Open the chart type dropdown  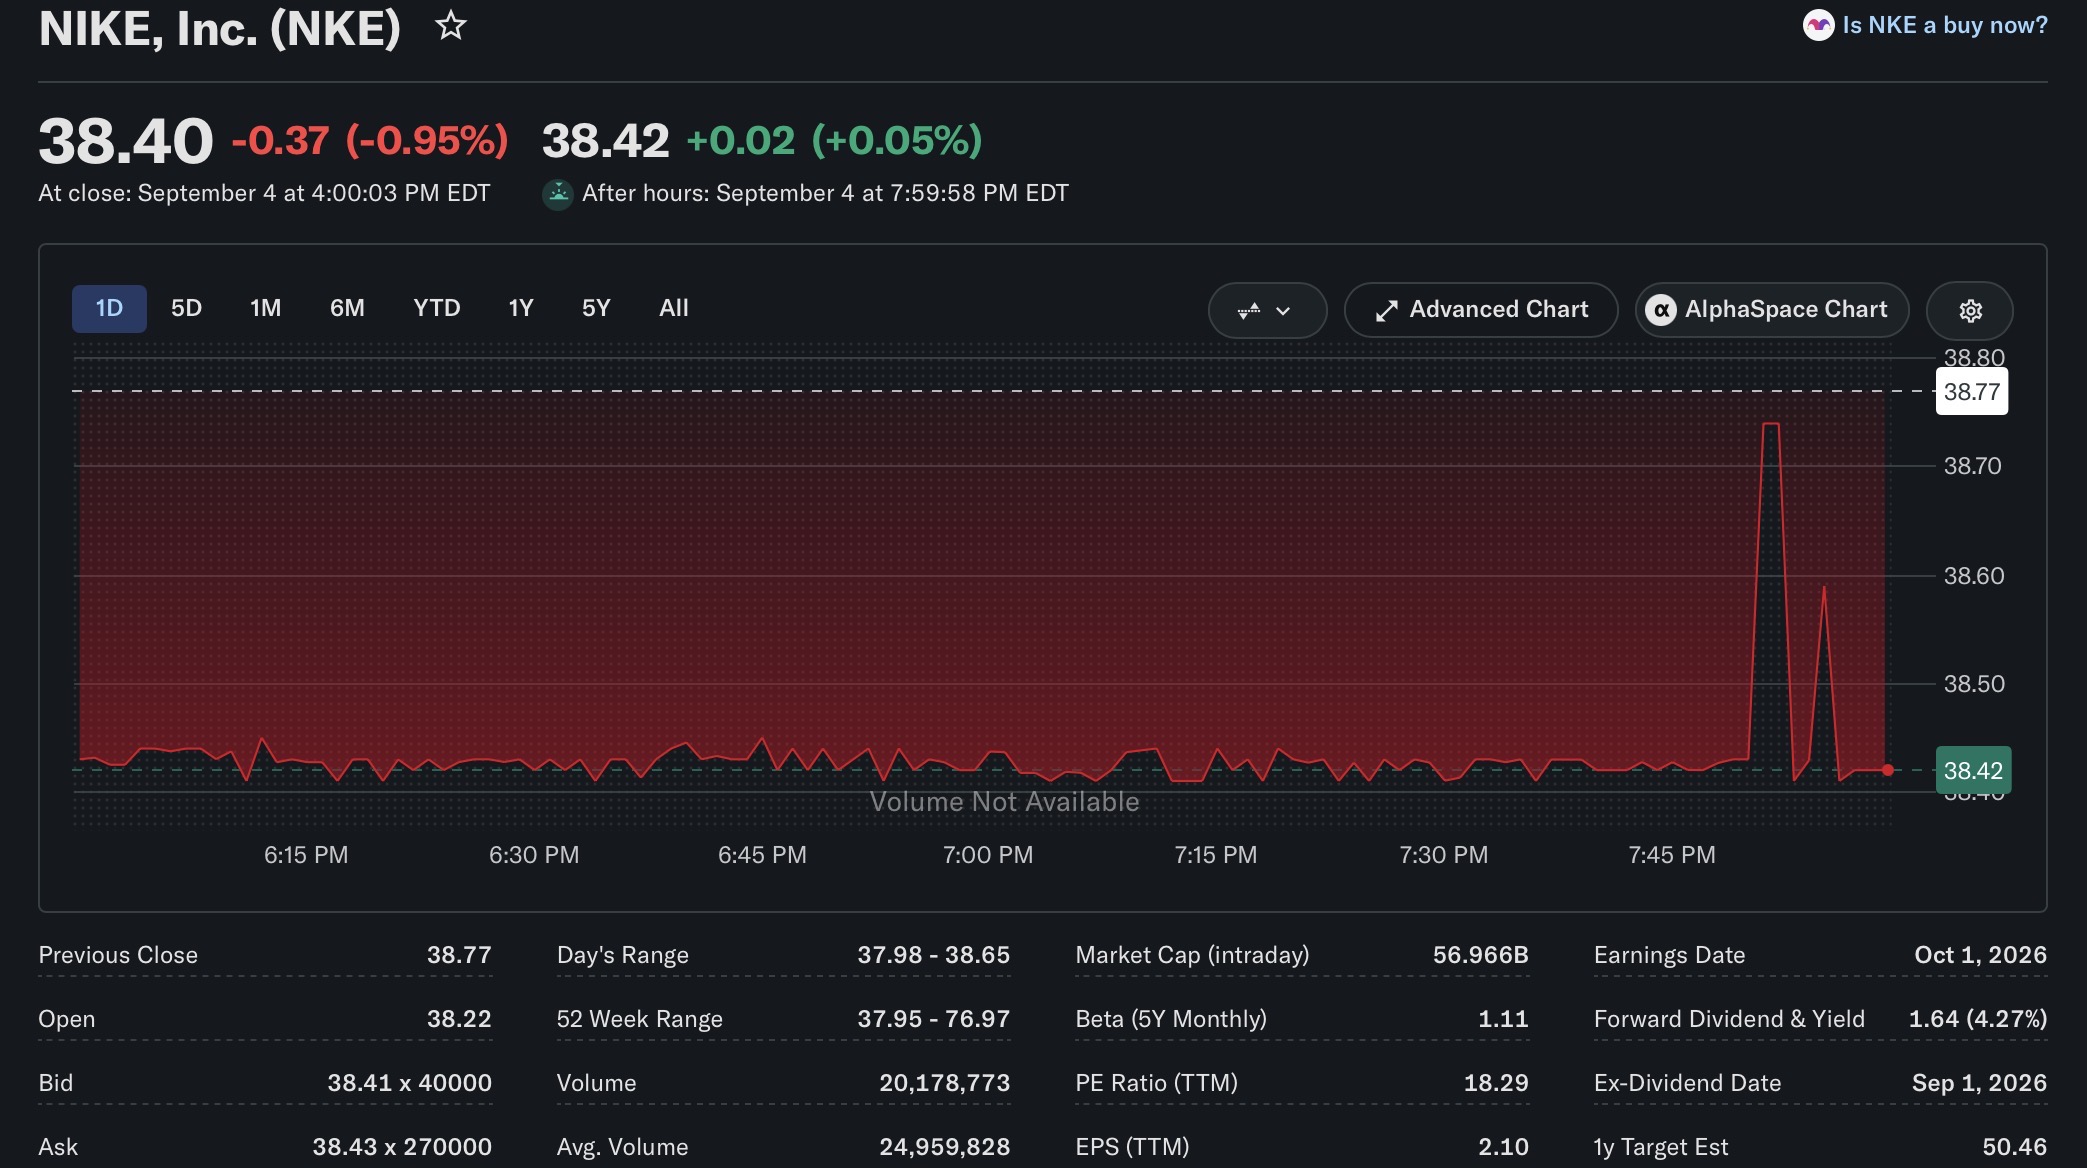coord(1267,310)
